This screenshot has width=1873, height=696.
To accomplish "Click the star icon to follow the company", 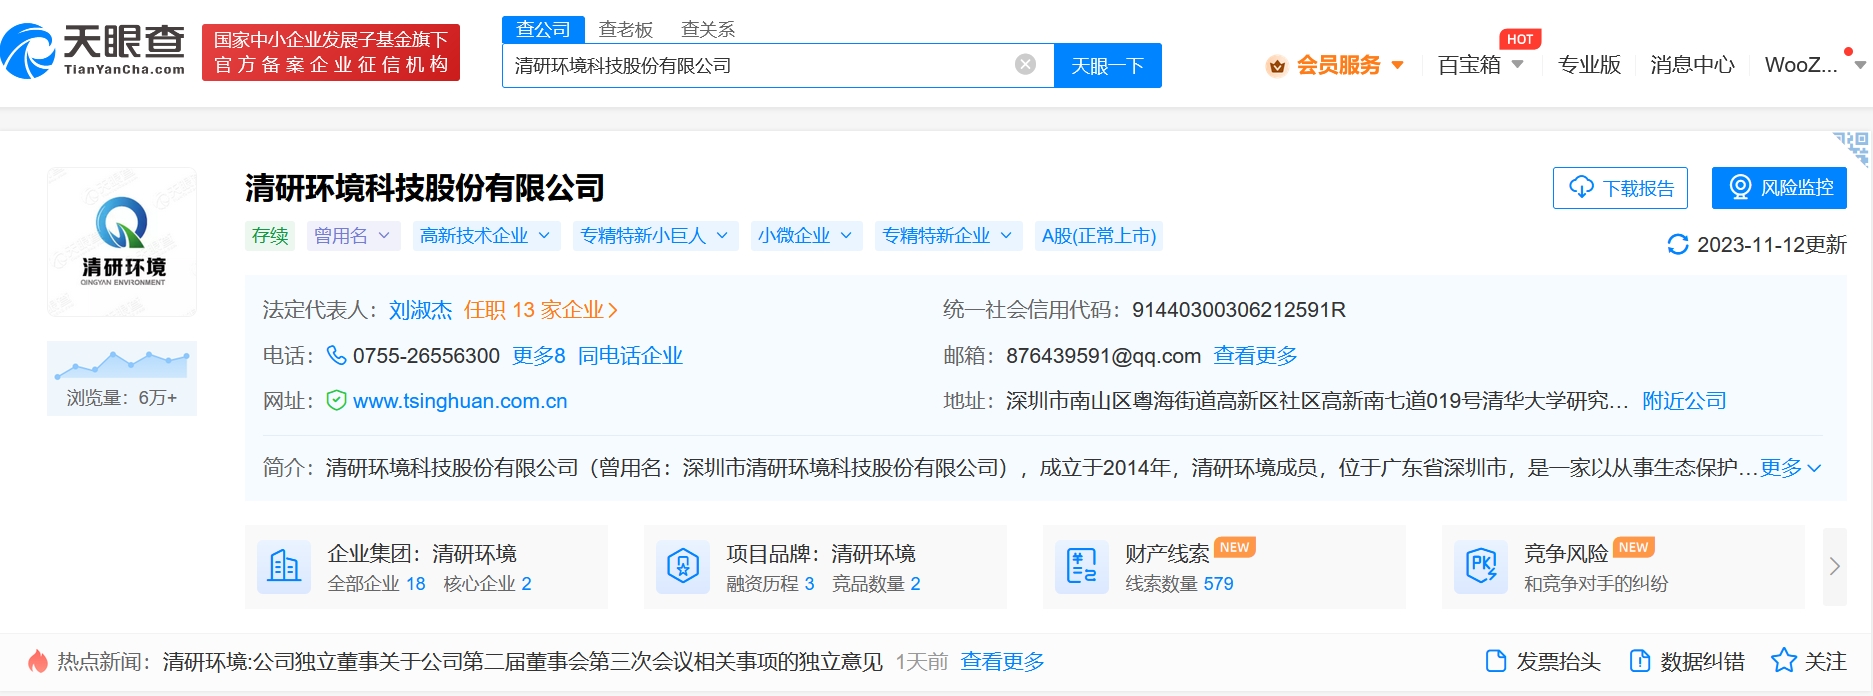I will tap(1783, 661).
